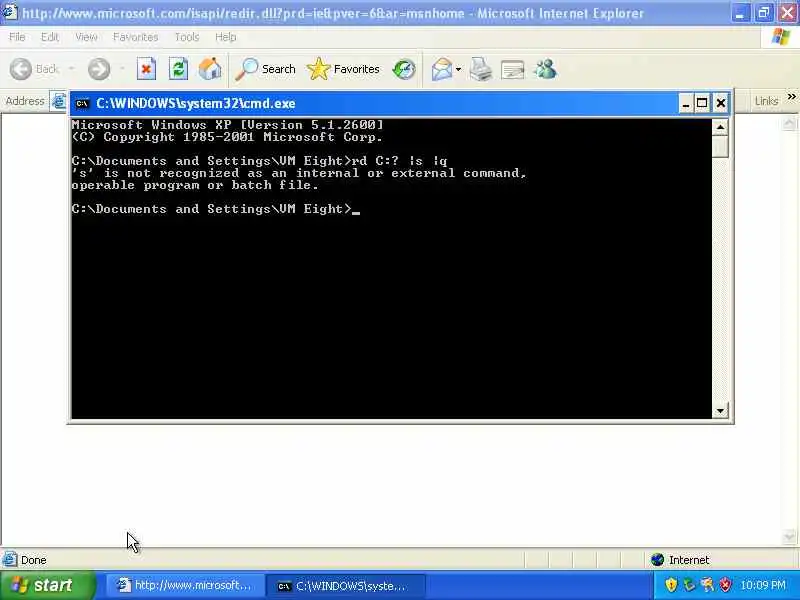Close the cmd.exe window
The image size is (800, 600).
coord(720,104)
